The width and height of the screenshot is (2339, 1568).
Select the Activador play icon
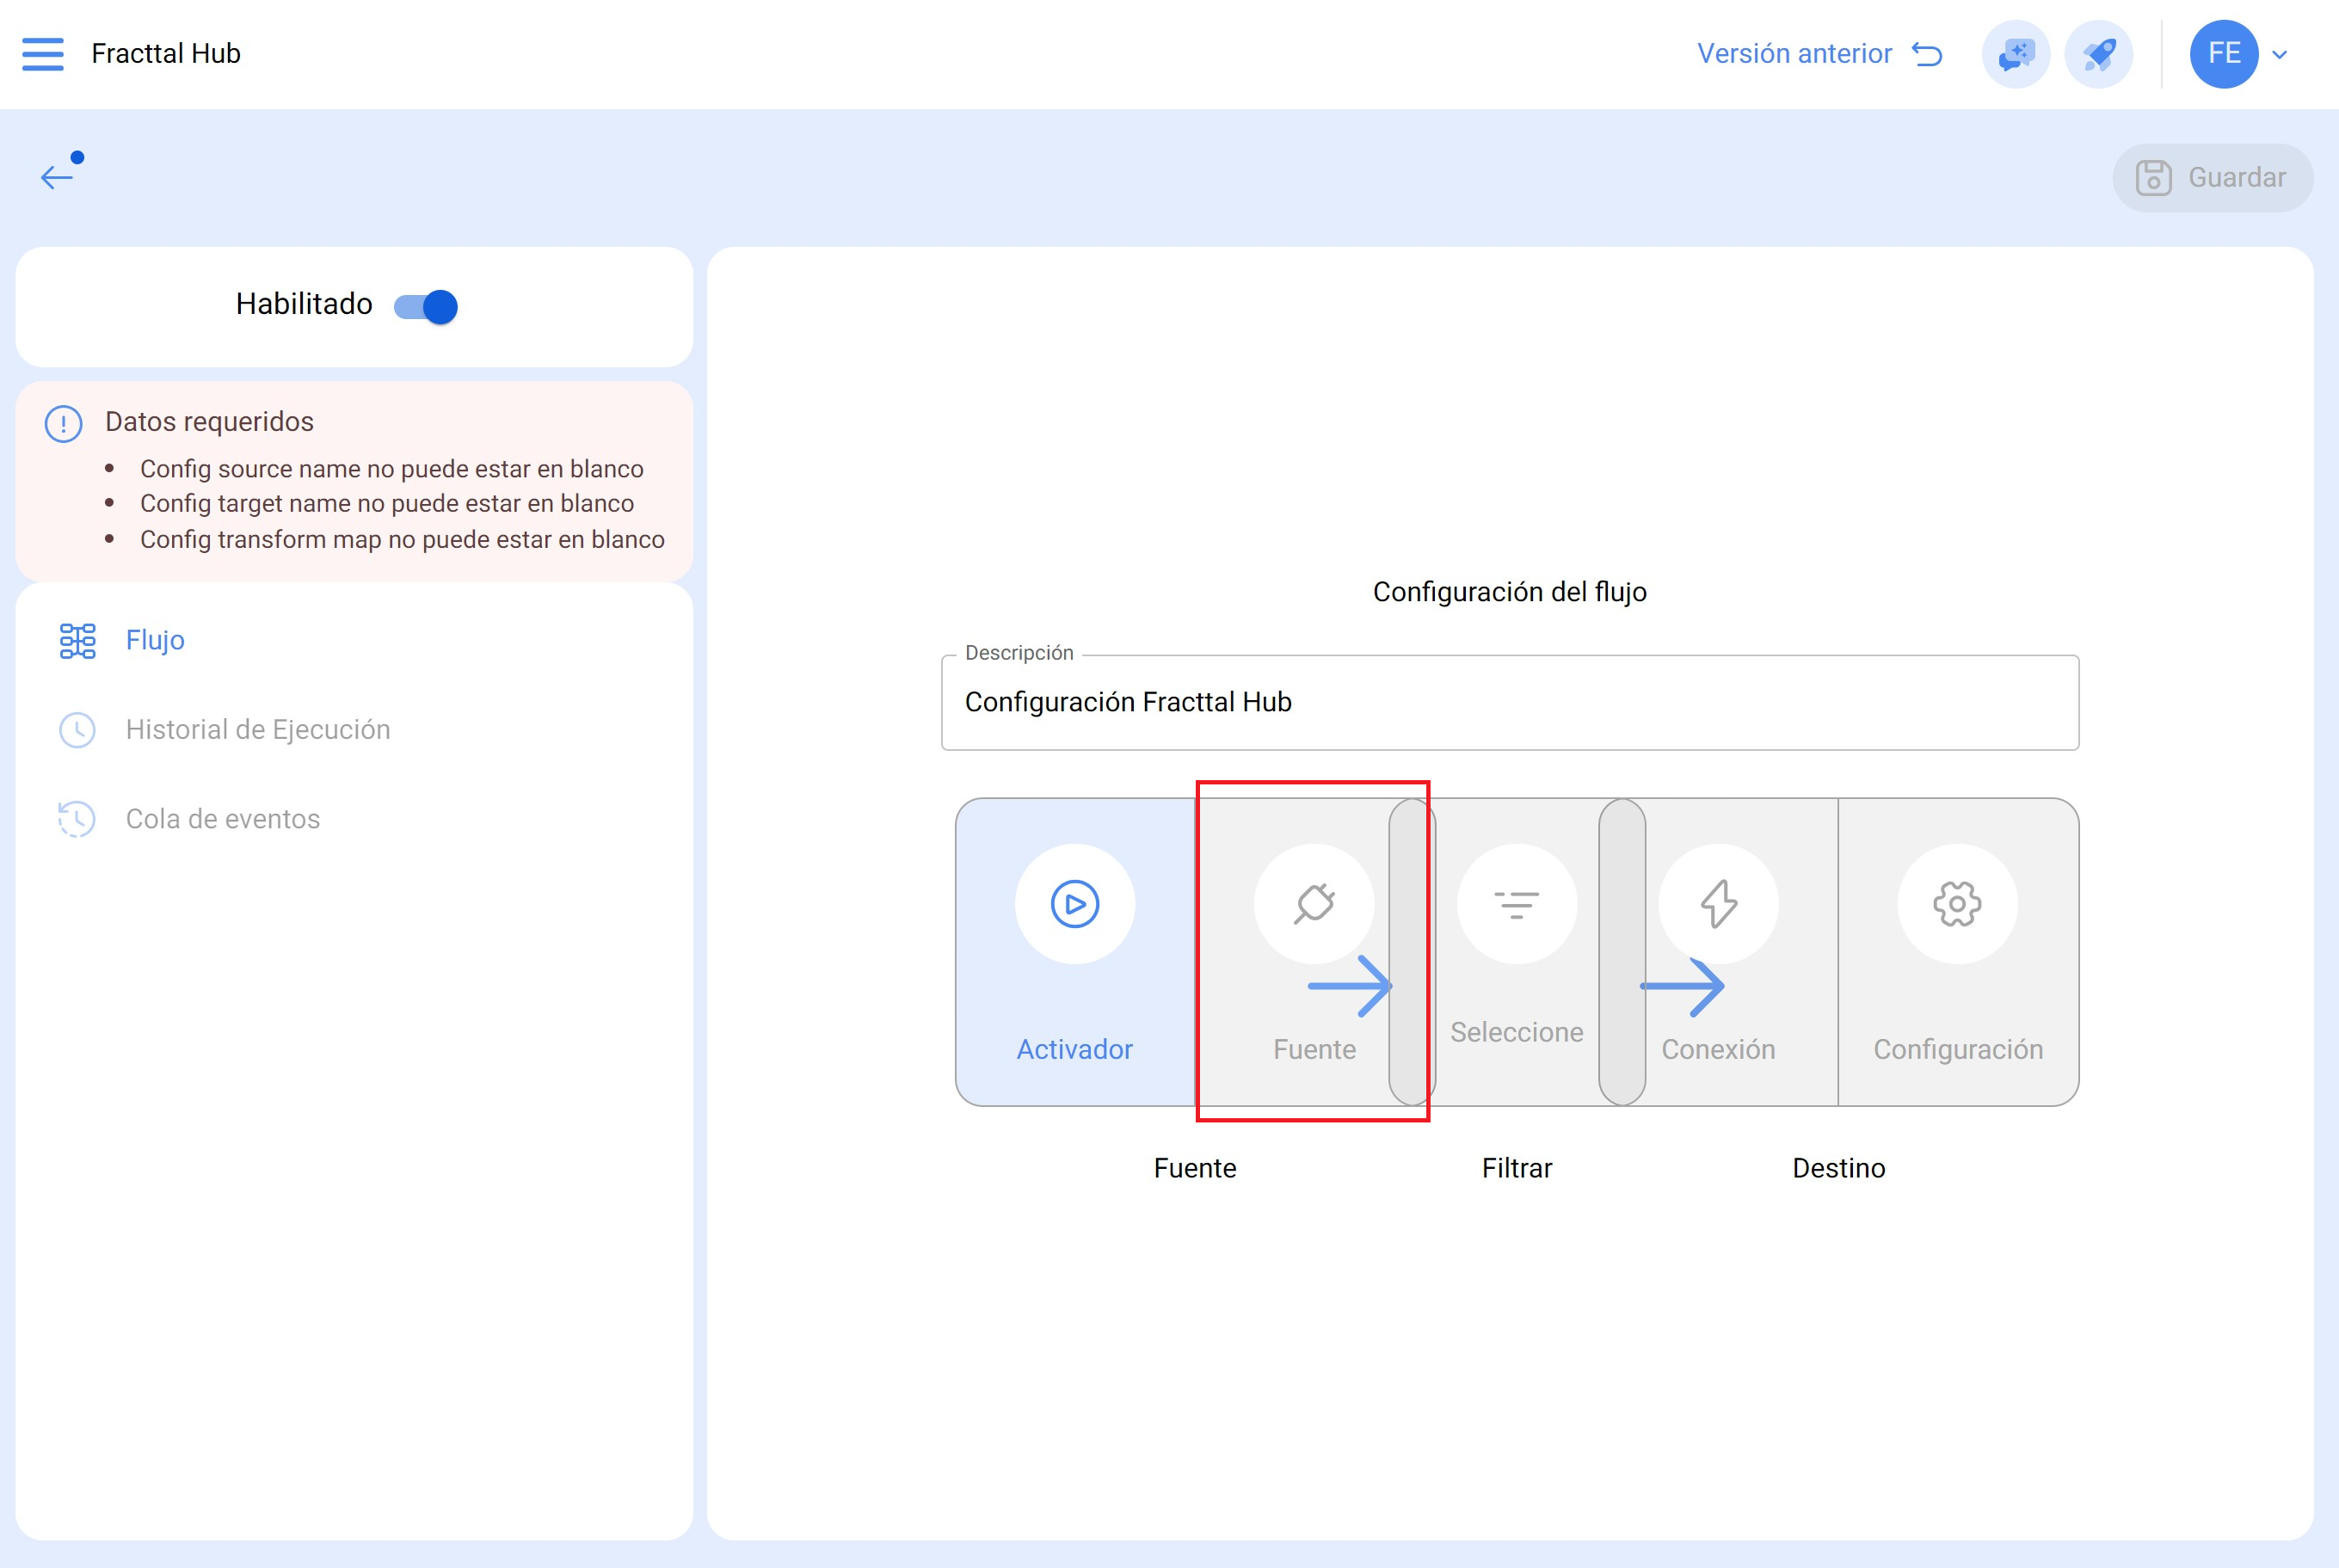coord(1074,904)
